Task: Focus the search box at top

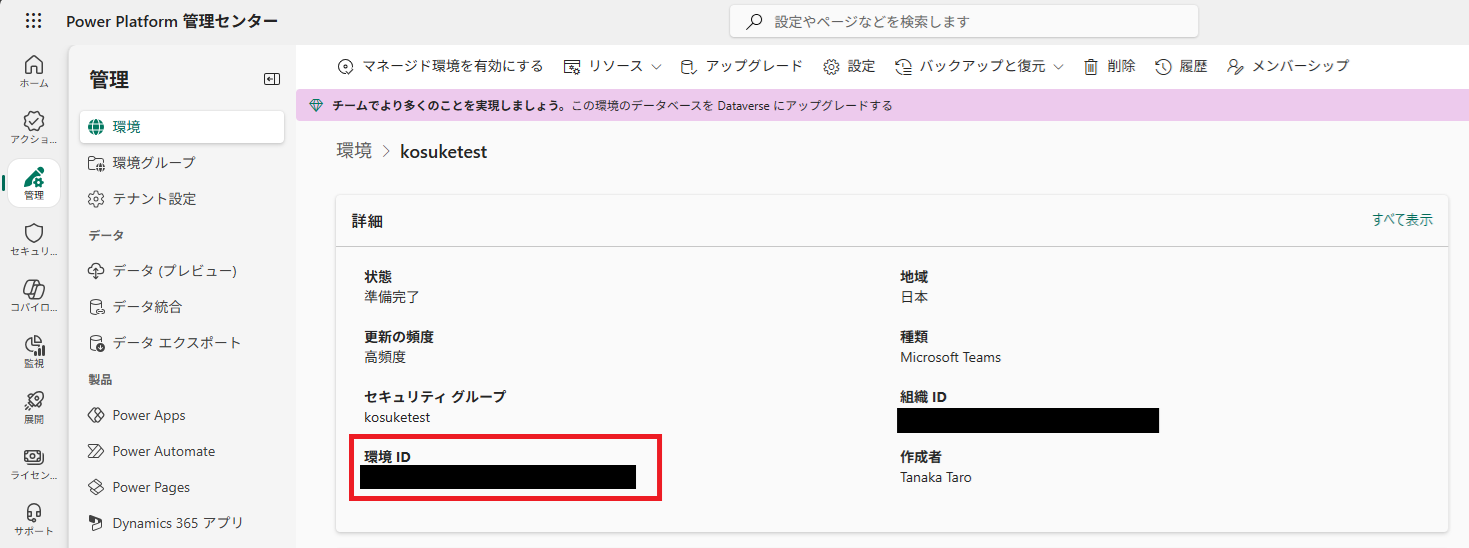Action: (x=964, y=21)
